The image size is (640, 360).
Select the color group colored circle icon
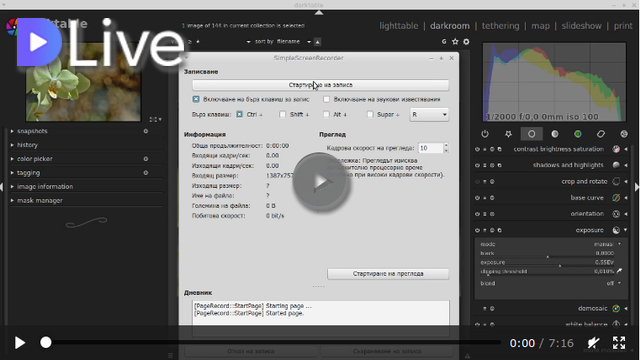(x=578, y=134)
